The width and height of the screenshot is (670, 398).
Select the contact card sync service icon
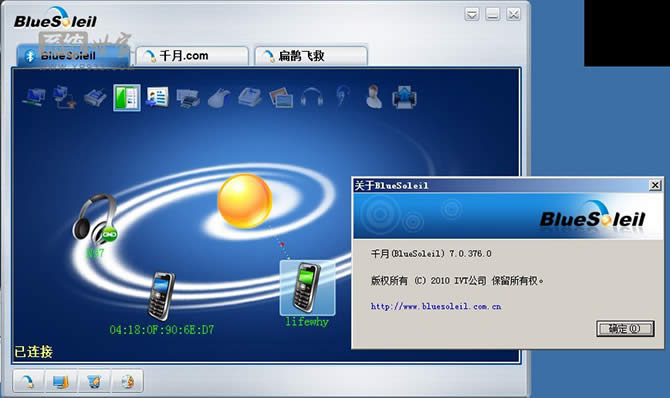157,97
